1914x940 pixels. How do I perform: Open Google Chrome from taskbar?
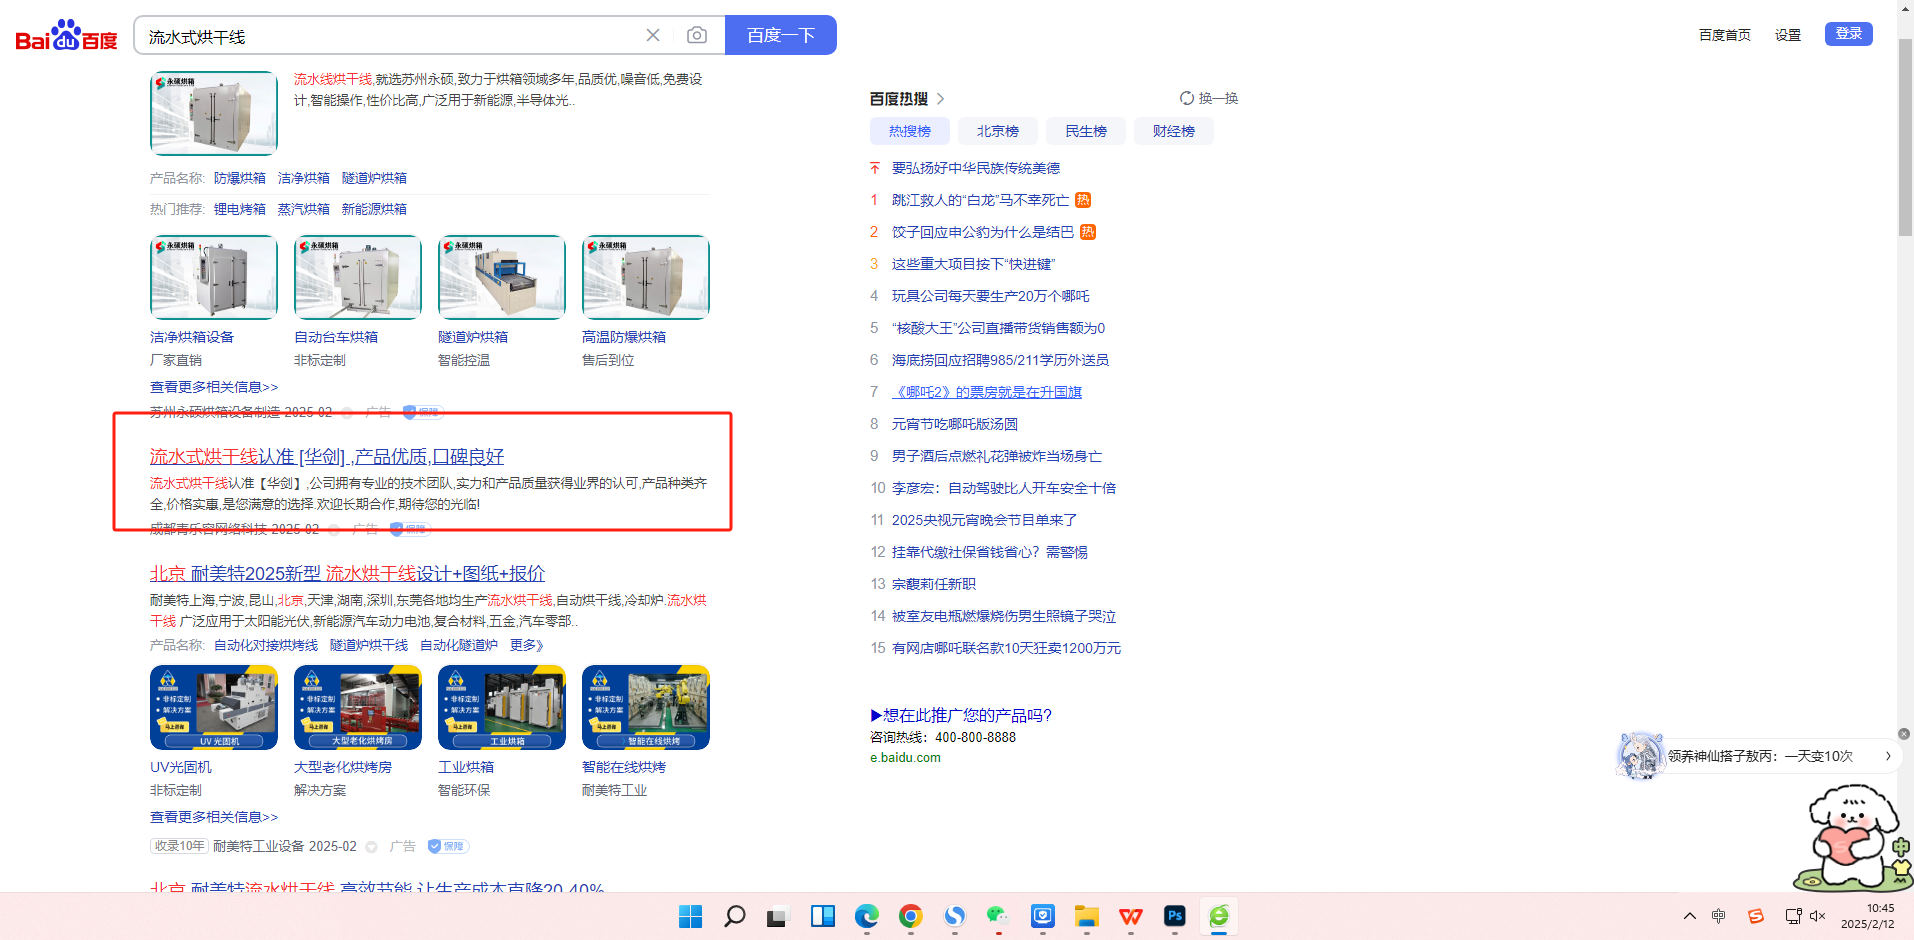[910, 916]
